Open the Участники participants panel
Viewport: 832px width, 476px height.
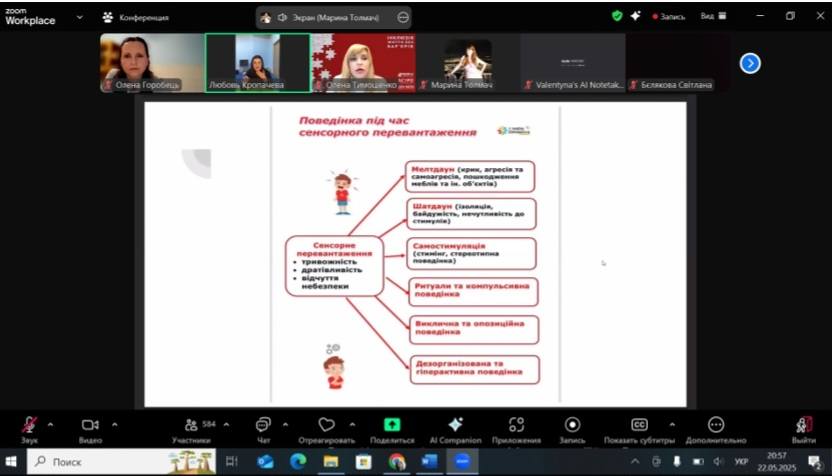pyautogui.click(x=191, y=425)
